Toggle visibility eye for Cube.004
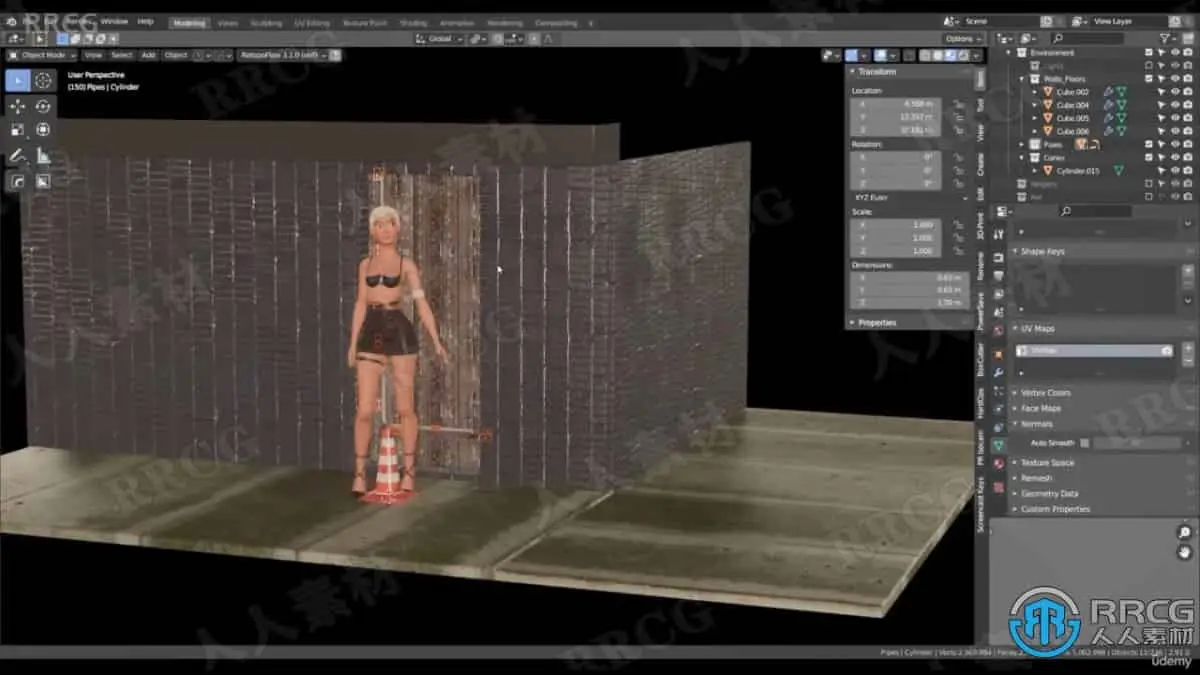This screenshot has height=675, width=1200. click(x=1175, y=104)
